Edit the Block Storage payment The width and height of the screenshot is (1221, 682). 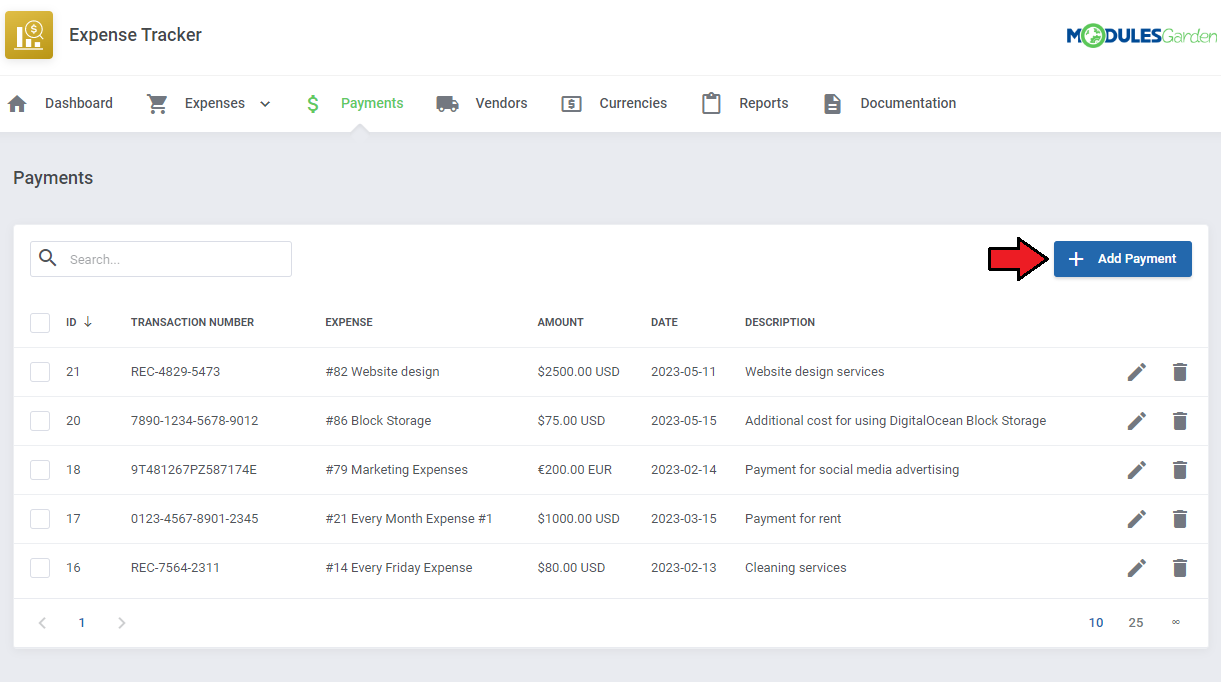(1137, 421)
